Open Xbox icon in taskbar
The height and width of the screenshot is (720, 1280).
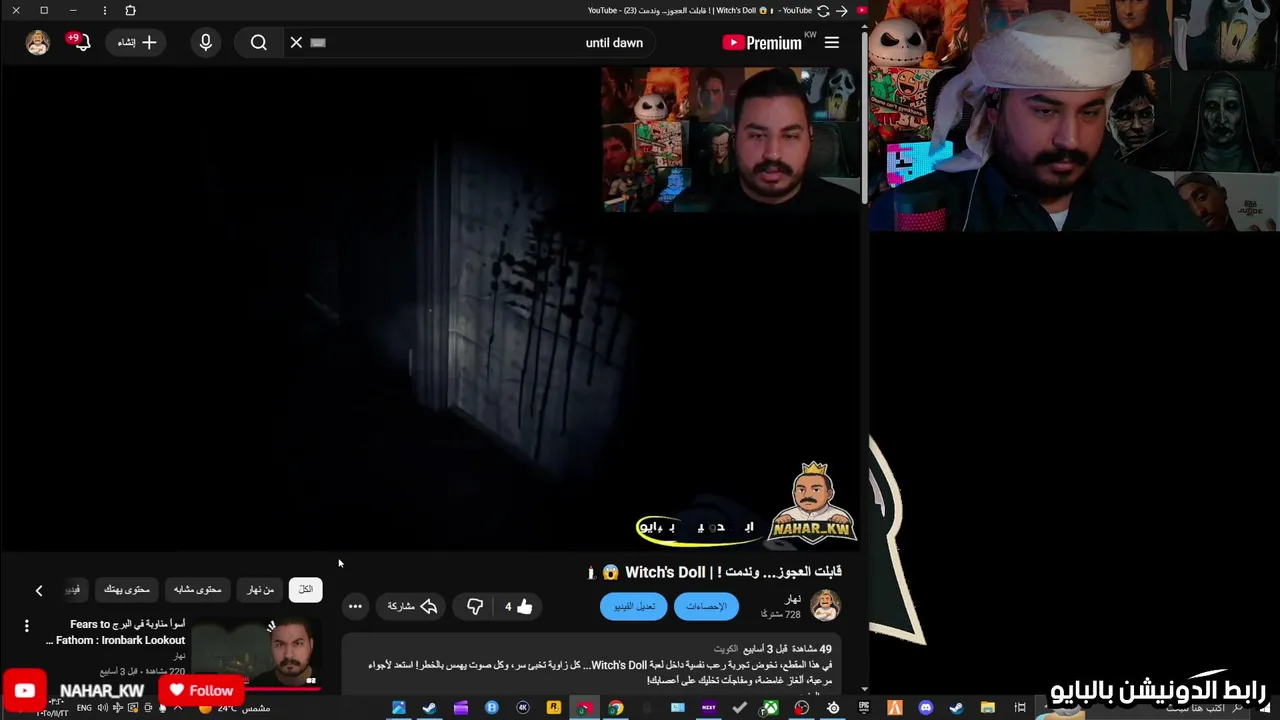point(771,708)
